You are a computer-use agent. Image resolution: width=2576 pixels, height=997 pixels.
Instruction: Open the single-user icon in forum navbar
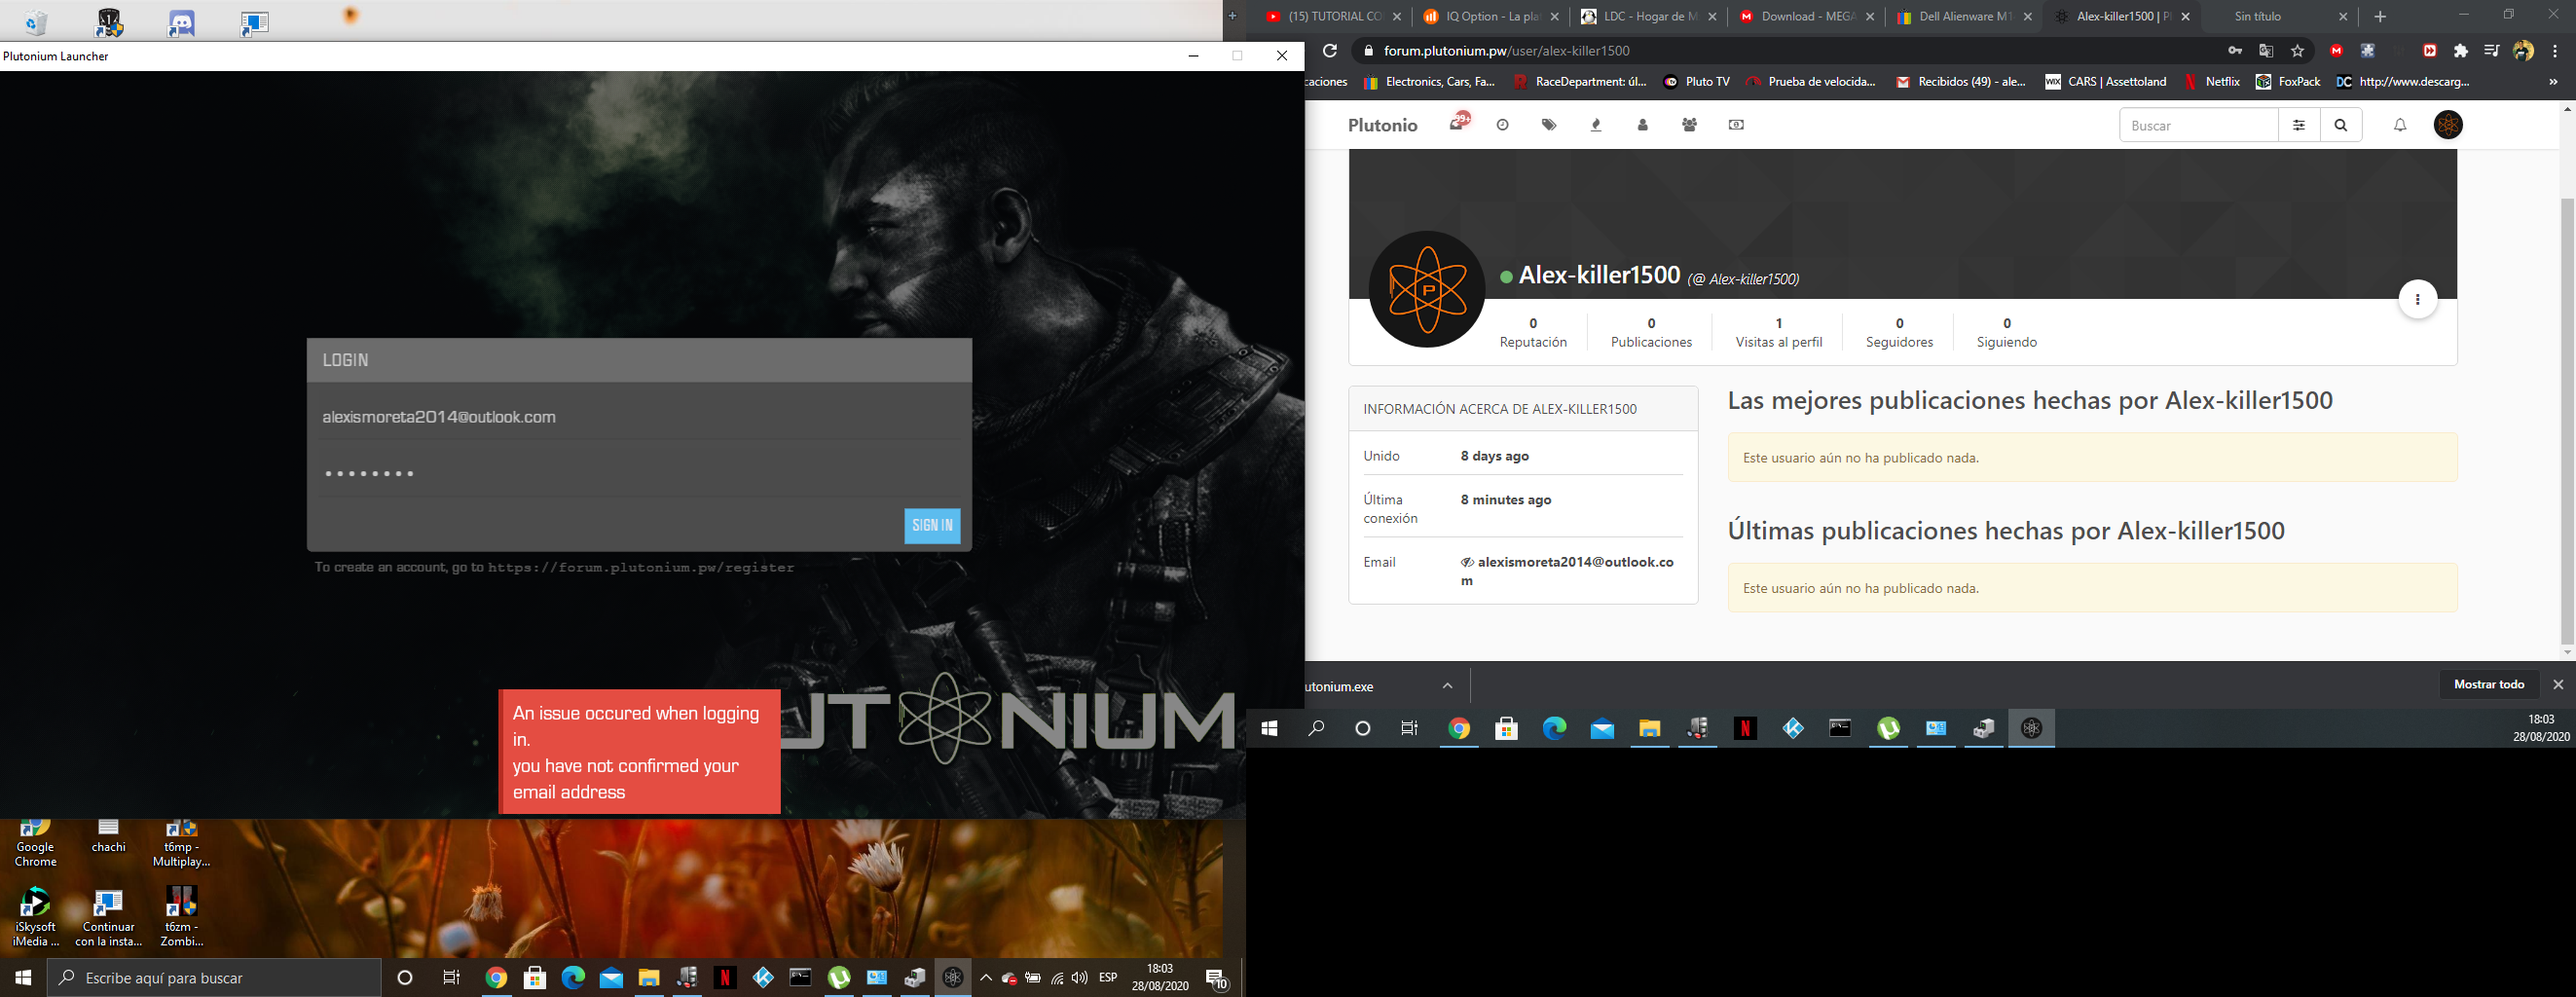1642,125
